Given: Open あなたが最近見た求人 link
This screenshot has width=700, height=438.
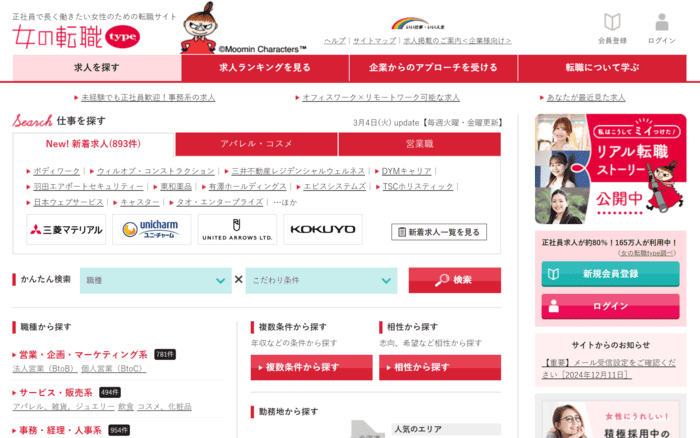Looking at the screenshot, I should pyautogui.click(x=586, y=97).
